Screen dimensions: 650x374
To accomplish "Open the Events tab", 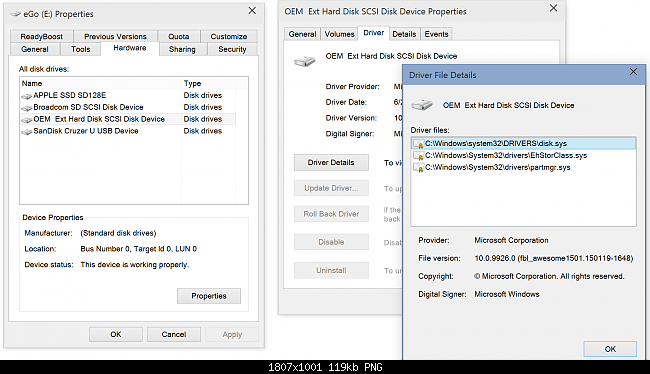I will click(x=436, y=34).
